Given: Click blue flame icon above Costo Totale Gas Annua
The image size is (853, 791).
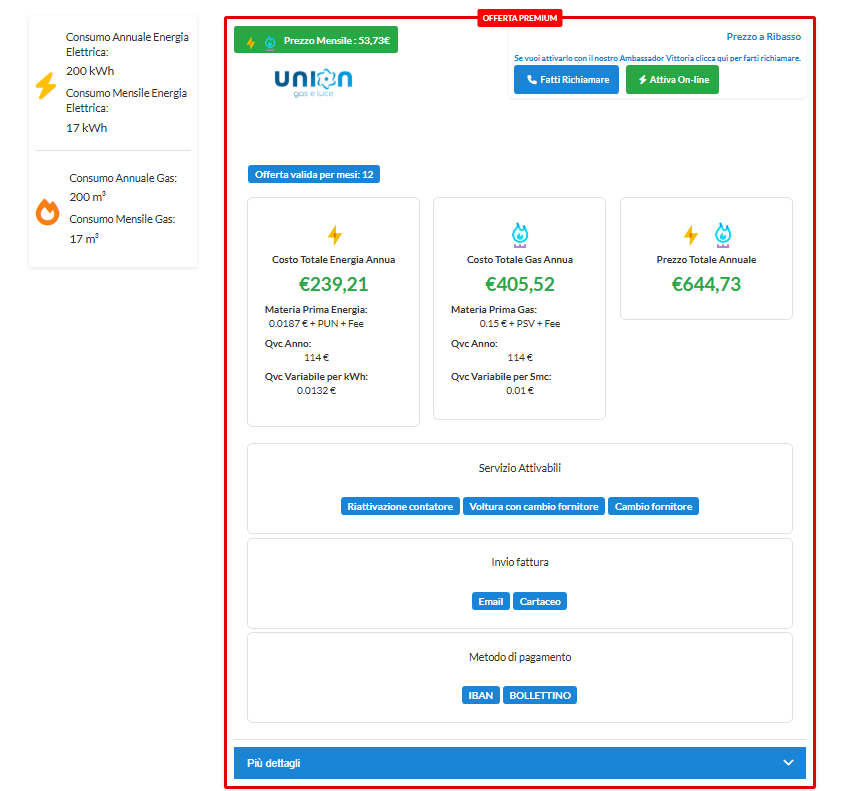Looking at the screenshot, I should coord(520,234).
